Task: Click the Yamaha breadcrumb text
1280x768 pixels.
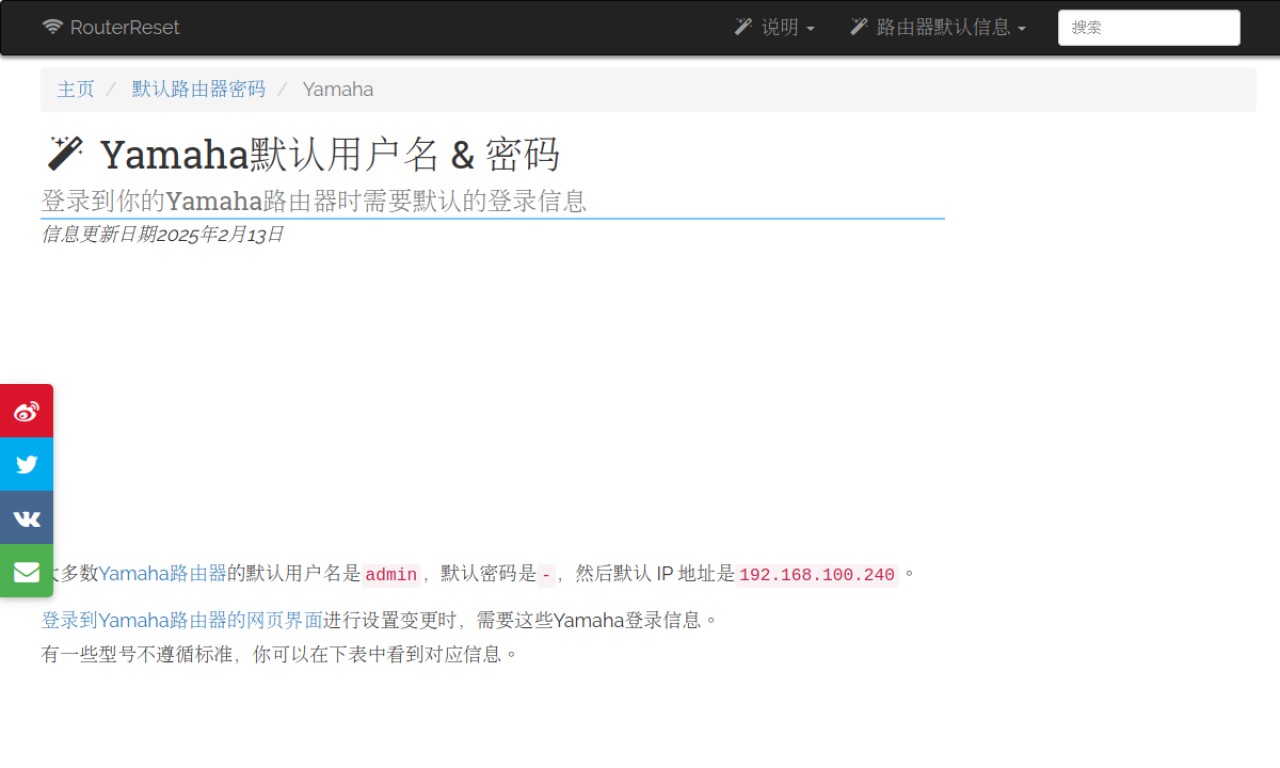Action: (x=338, y=89)
